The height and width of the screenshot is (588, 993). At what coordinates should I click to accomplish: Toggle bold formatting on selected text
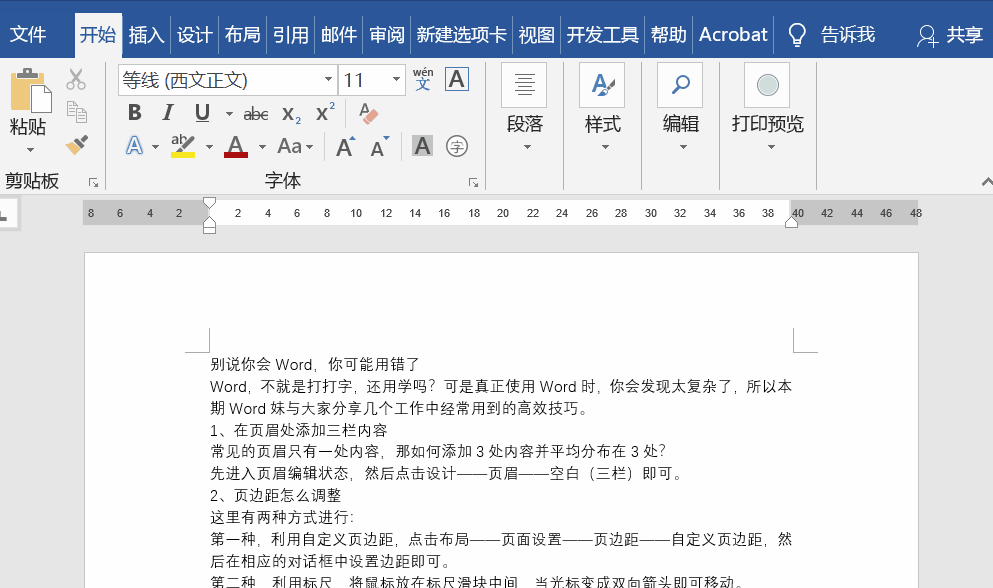click(134, 112)
